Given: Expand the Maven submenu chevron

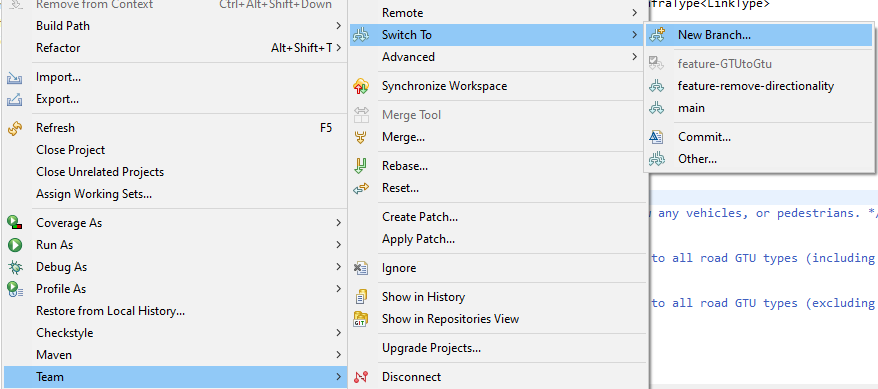Looking at the screenshot, I should coord(339,355).
